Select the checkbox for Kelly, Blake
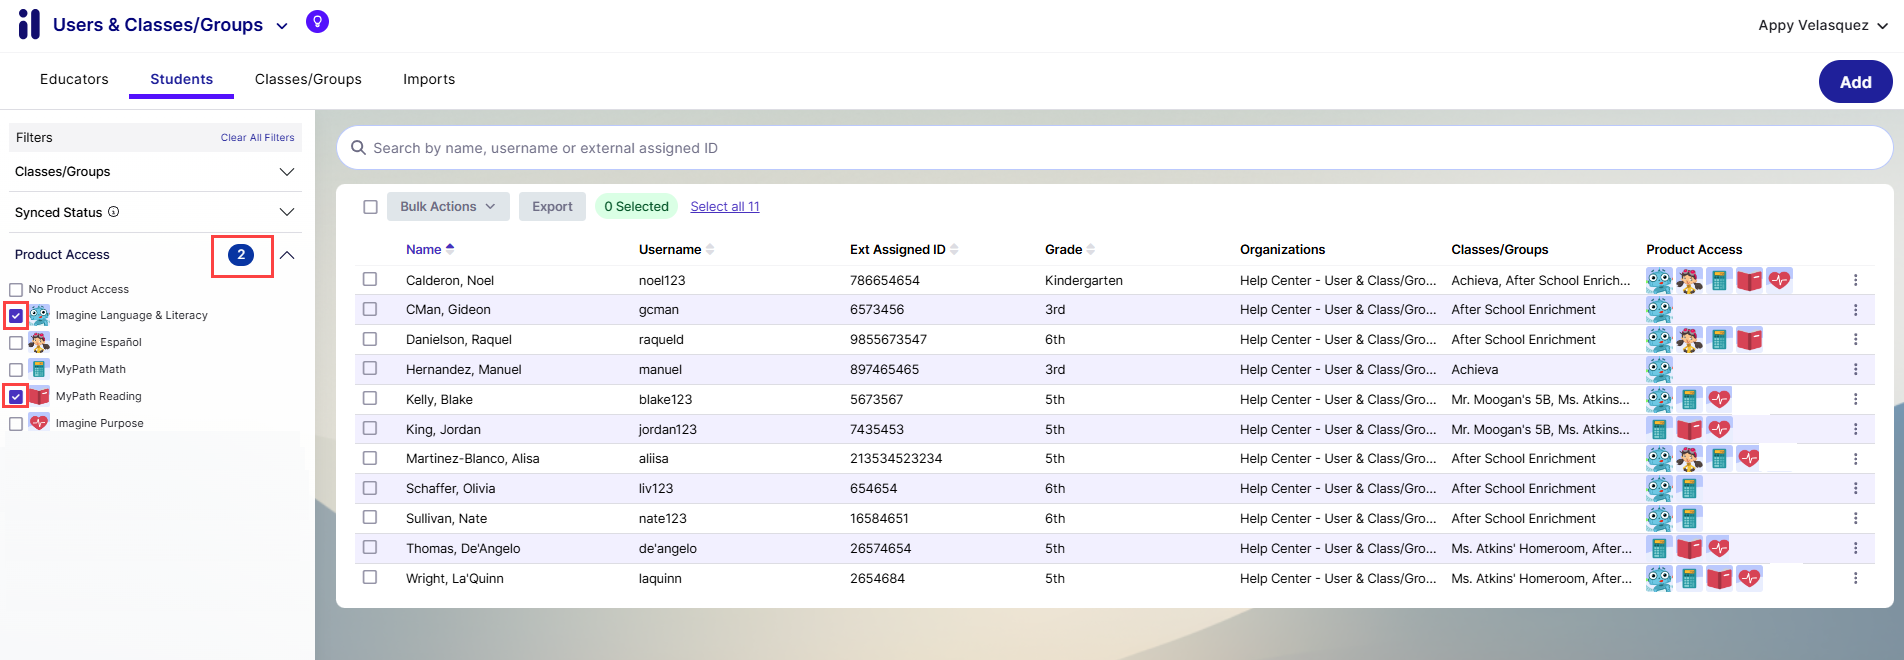Viewport: 1904px width, 660px height. (x=370, y=399)
